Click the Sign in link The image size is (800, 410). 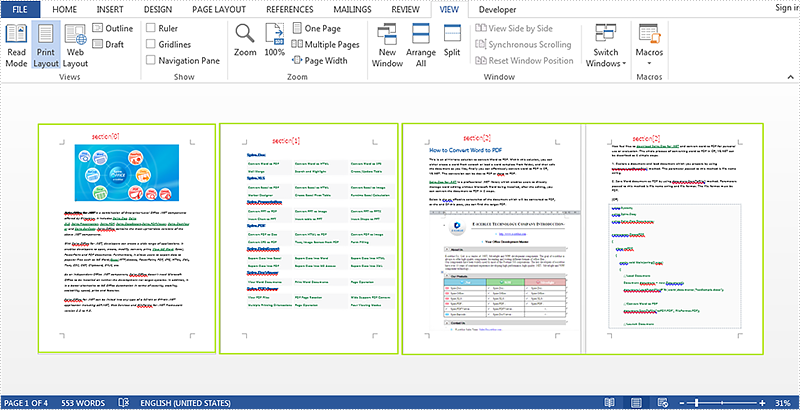[x=787, y=8]
